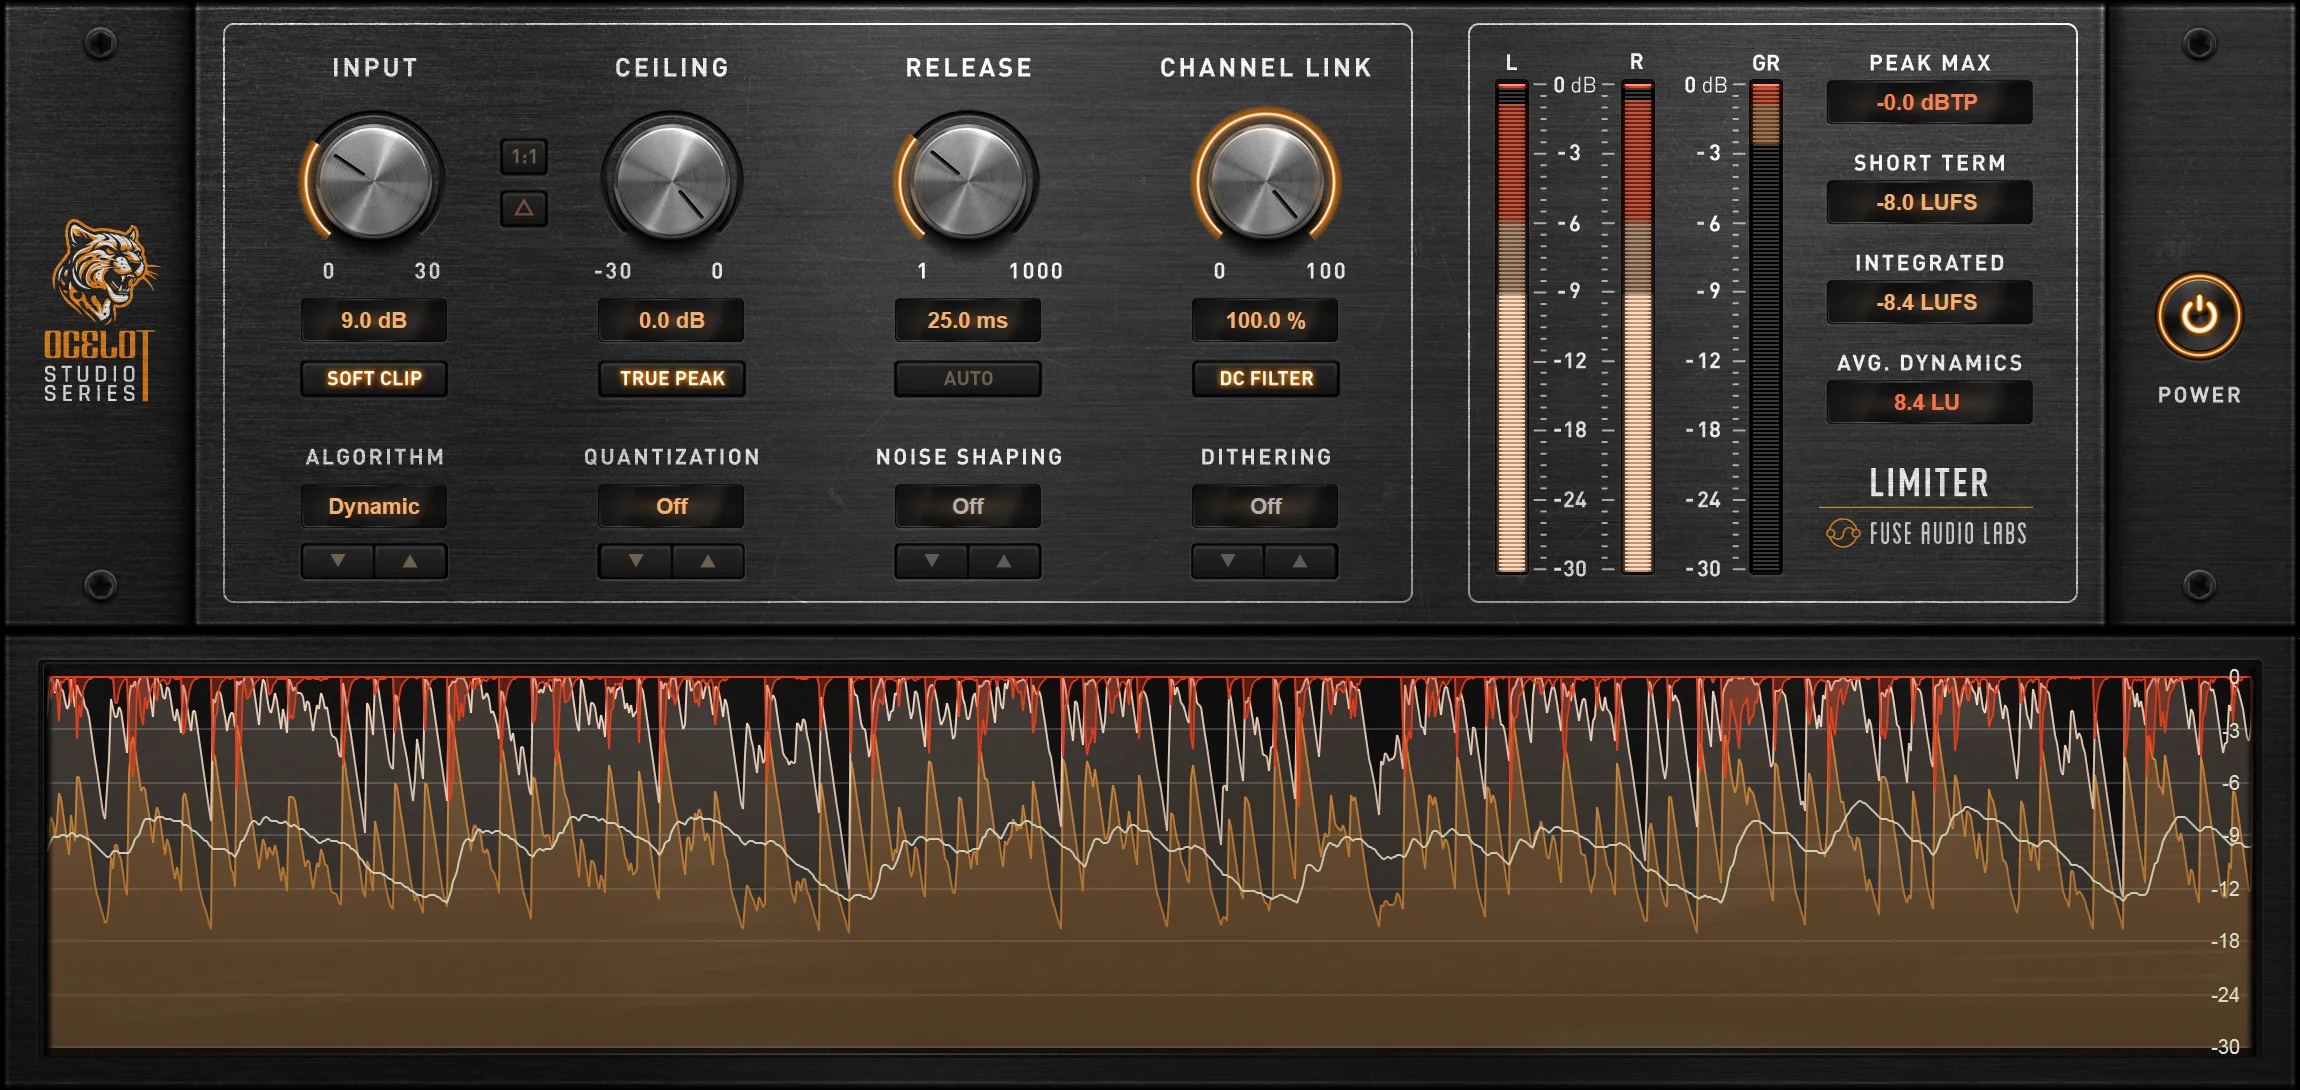Screen dimensions: 2300x1090
Task: Open the DITHERING selector showing Off
Action: pyautogui.click(x=1265, y=506)
